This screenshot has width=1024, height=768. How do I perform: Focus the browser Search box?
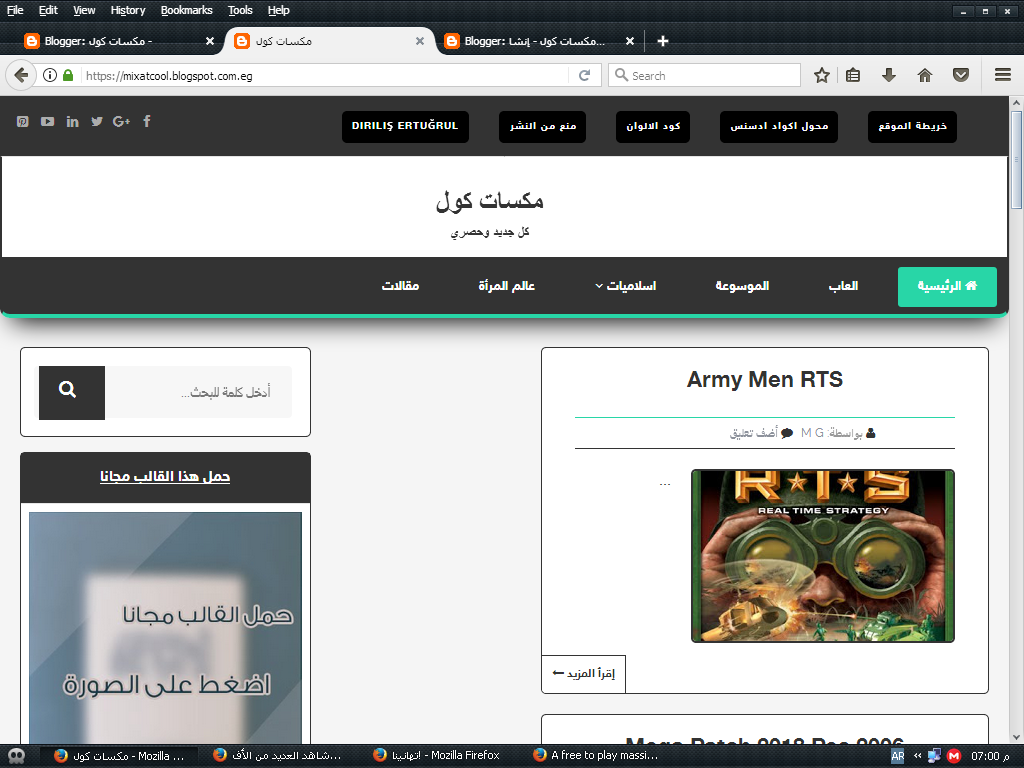pos(704,75)
